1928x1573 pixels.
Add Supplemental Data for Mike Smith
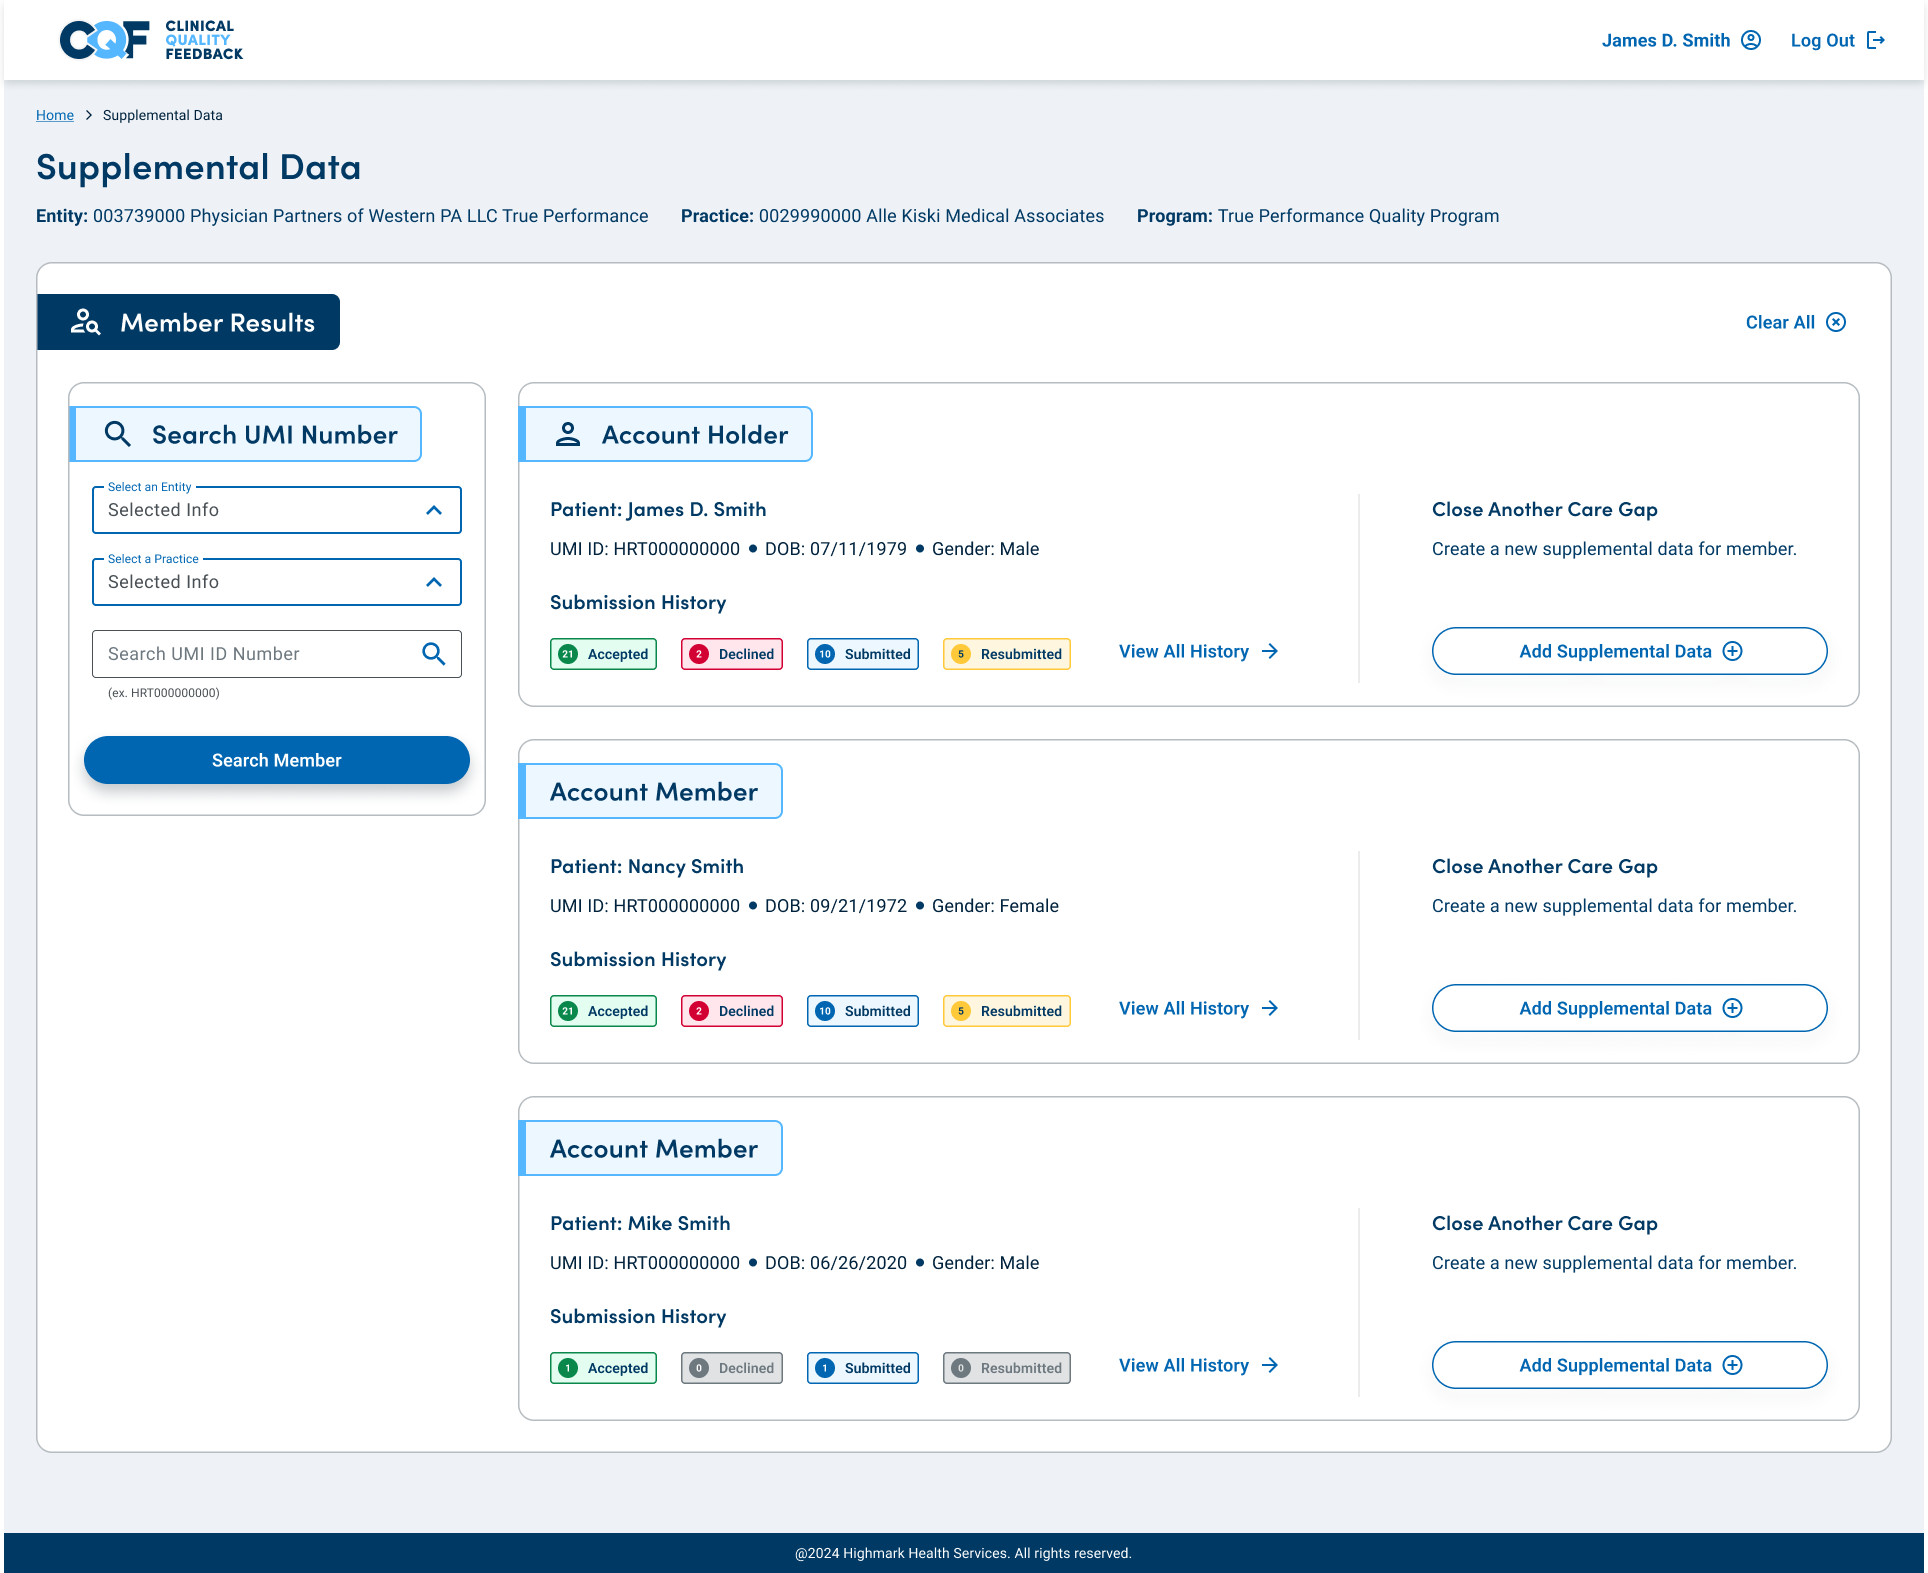1629,1365
